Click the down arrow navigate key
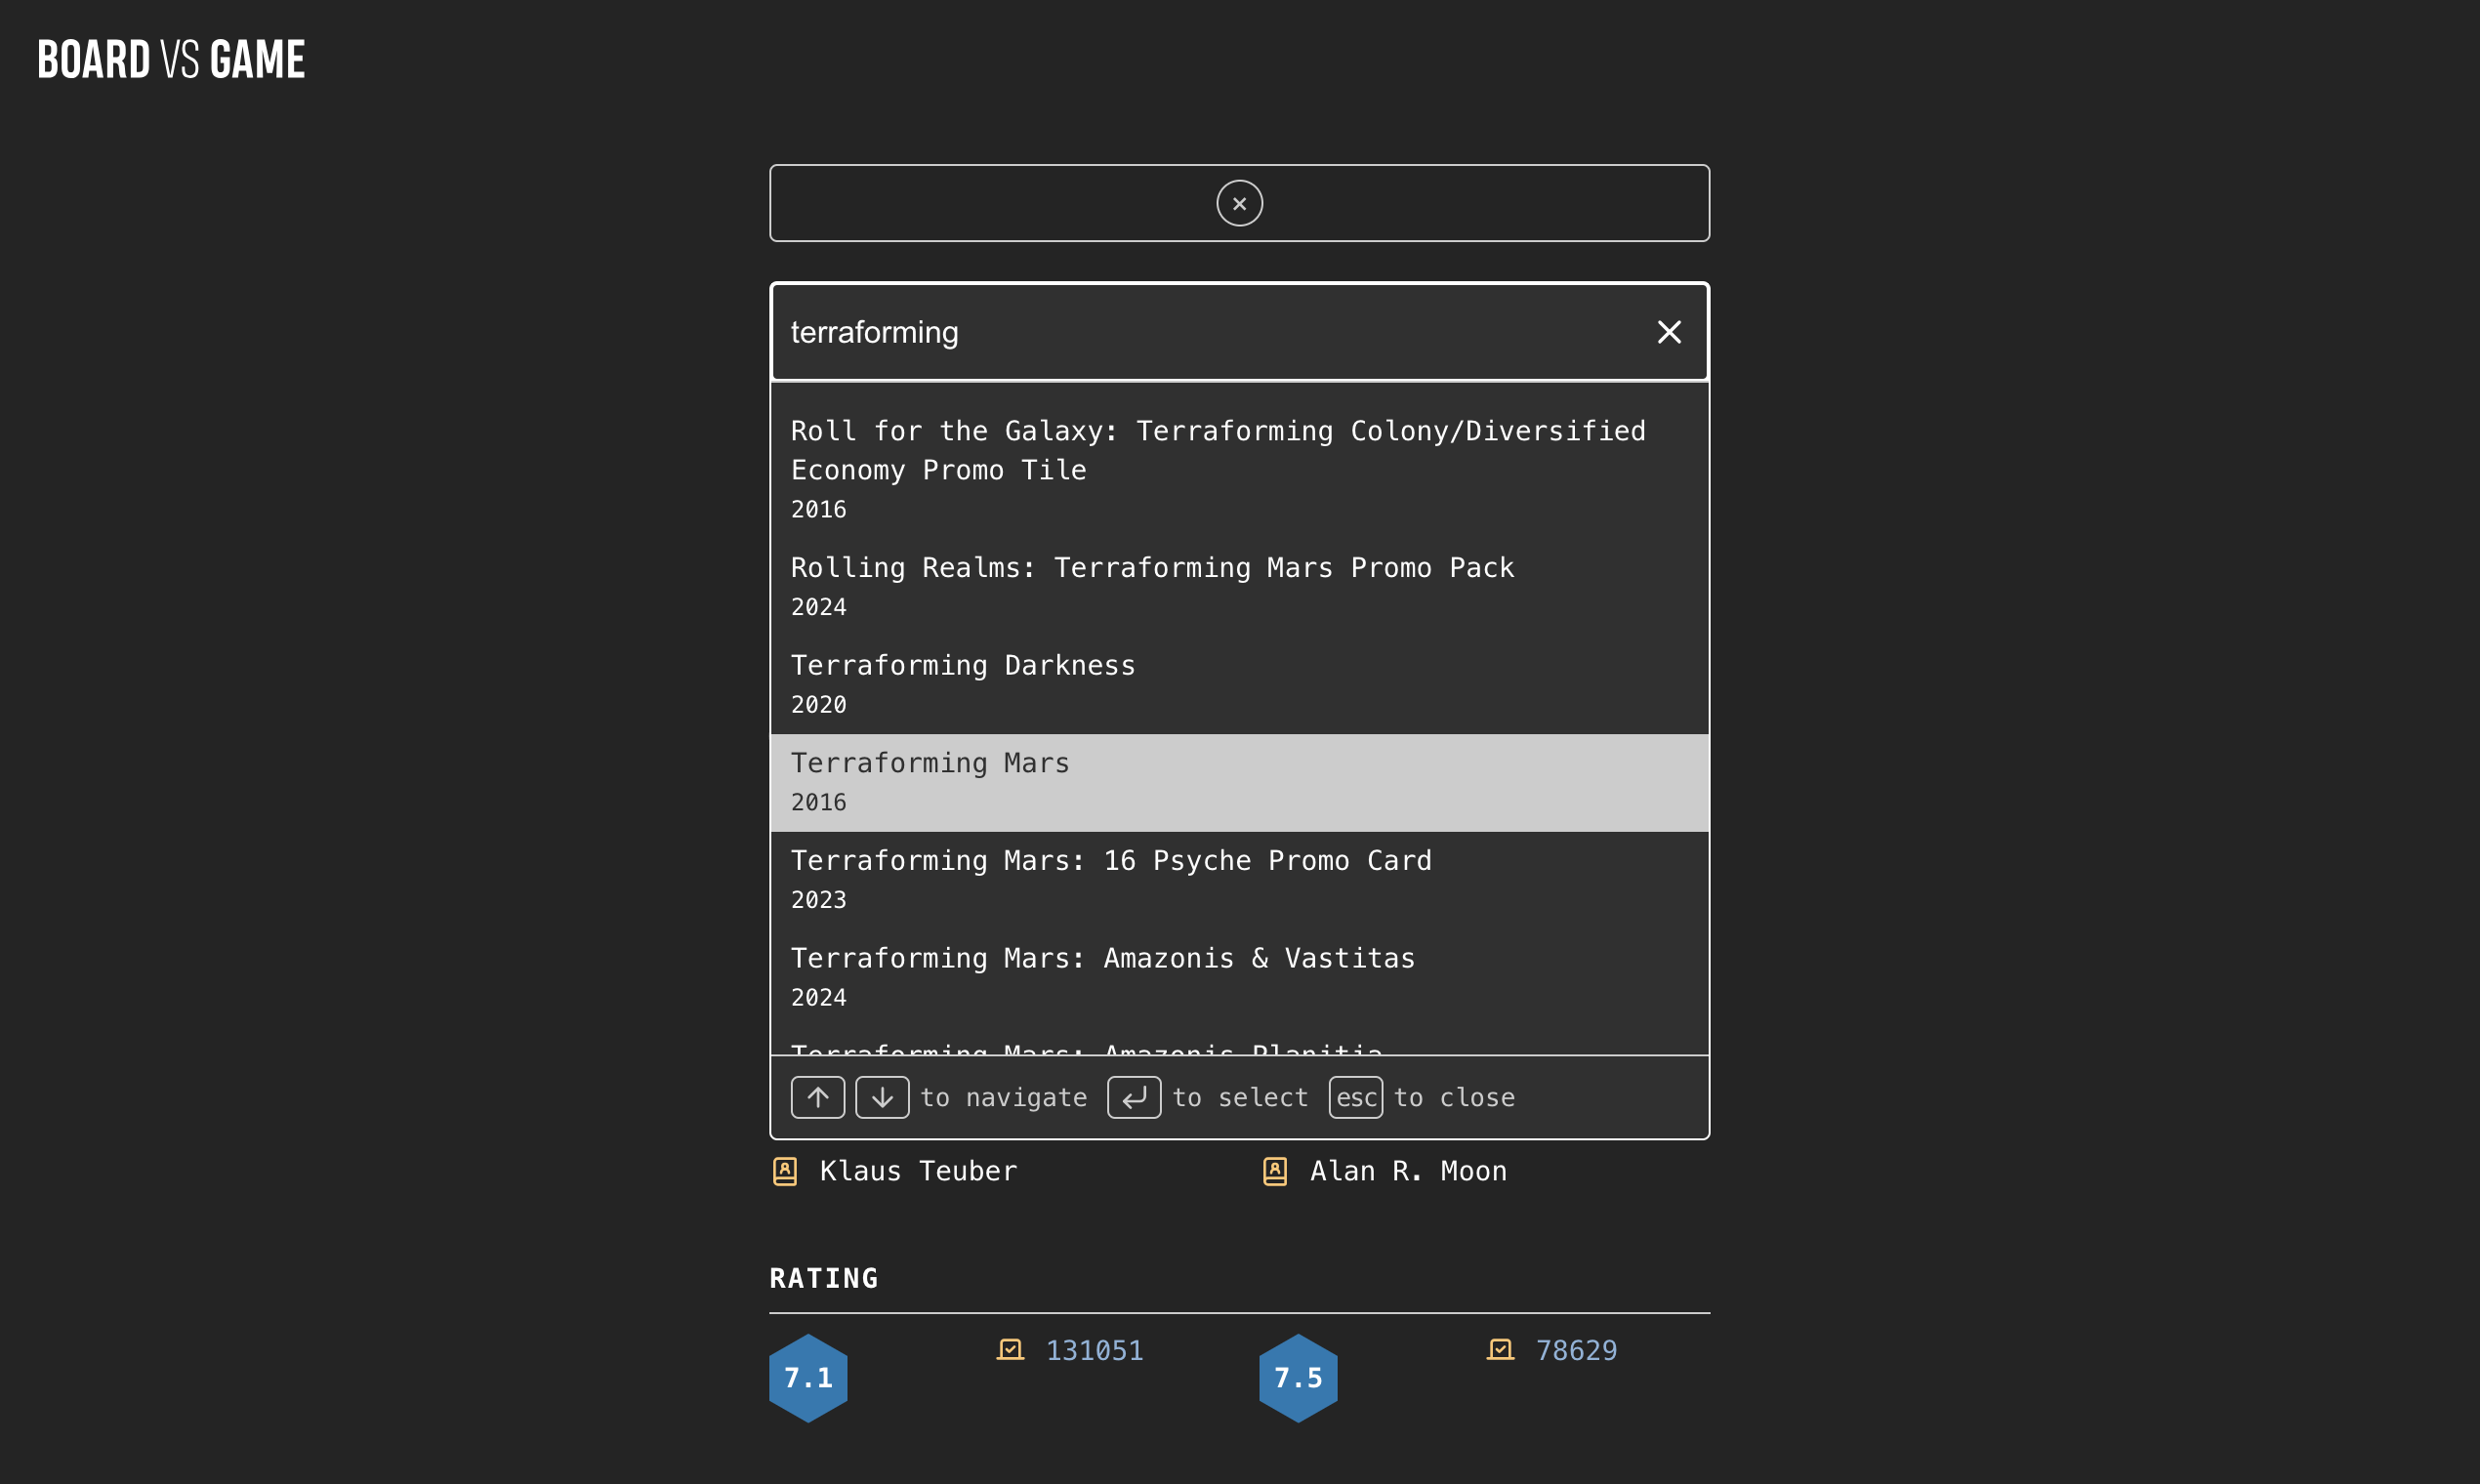This screenshot has height=1484, width=2480. [x=882, y=1097]
